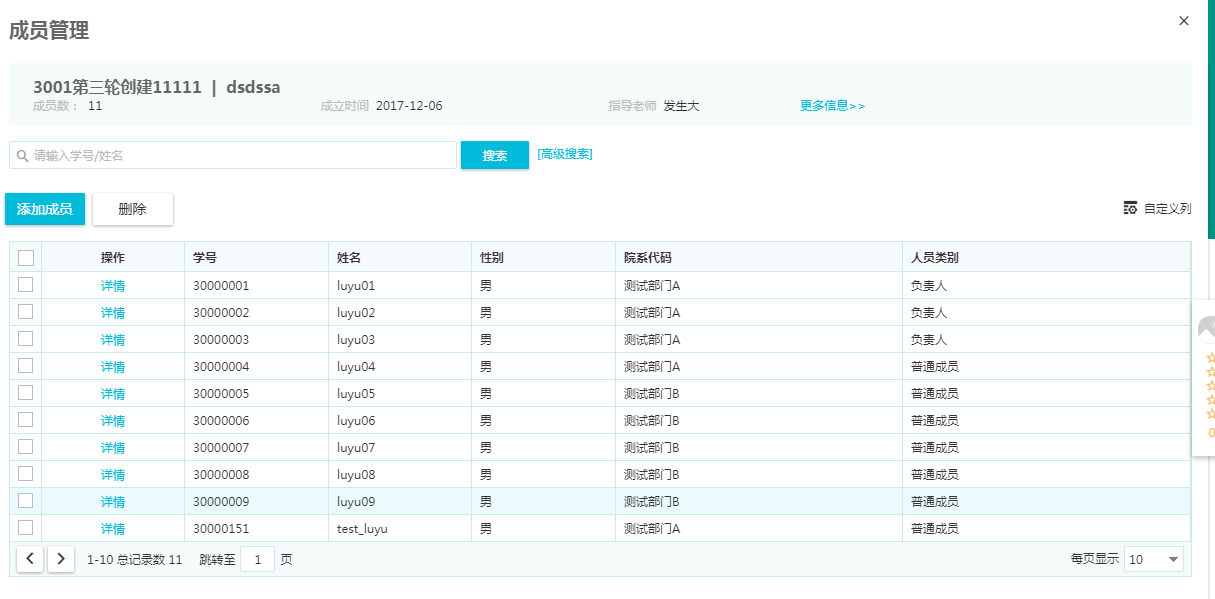Check the row checkbox for luyu05
Screen dimensions: 1215x599
[26, 393]
